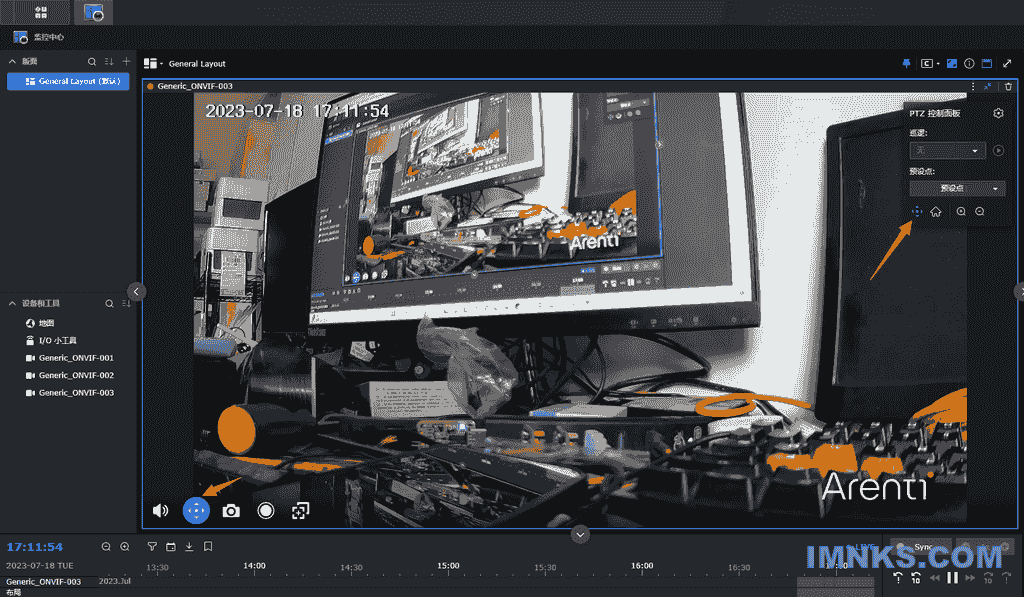This screenshot has width=1024, height=597.
Task: Toggle the blue aspect-ratio view icon
Action: coord(952,63)
